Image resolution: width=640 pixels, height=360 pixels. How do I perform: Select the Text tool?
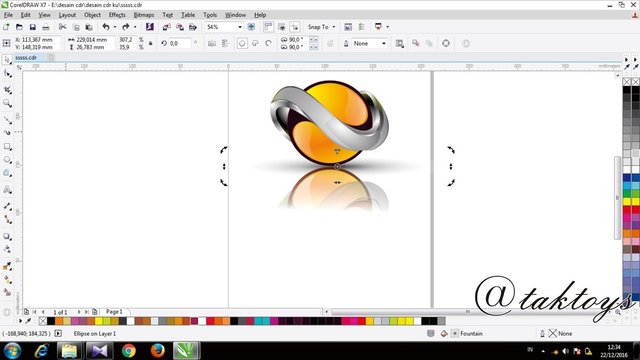(x=7, y=189)
